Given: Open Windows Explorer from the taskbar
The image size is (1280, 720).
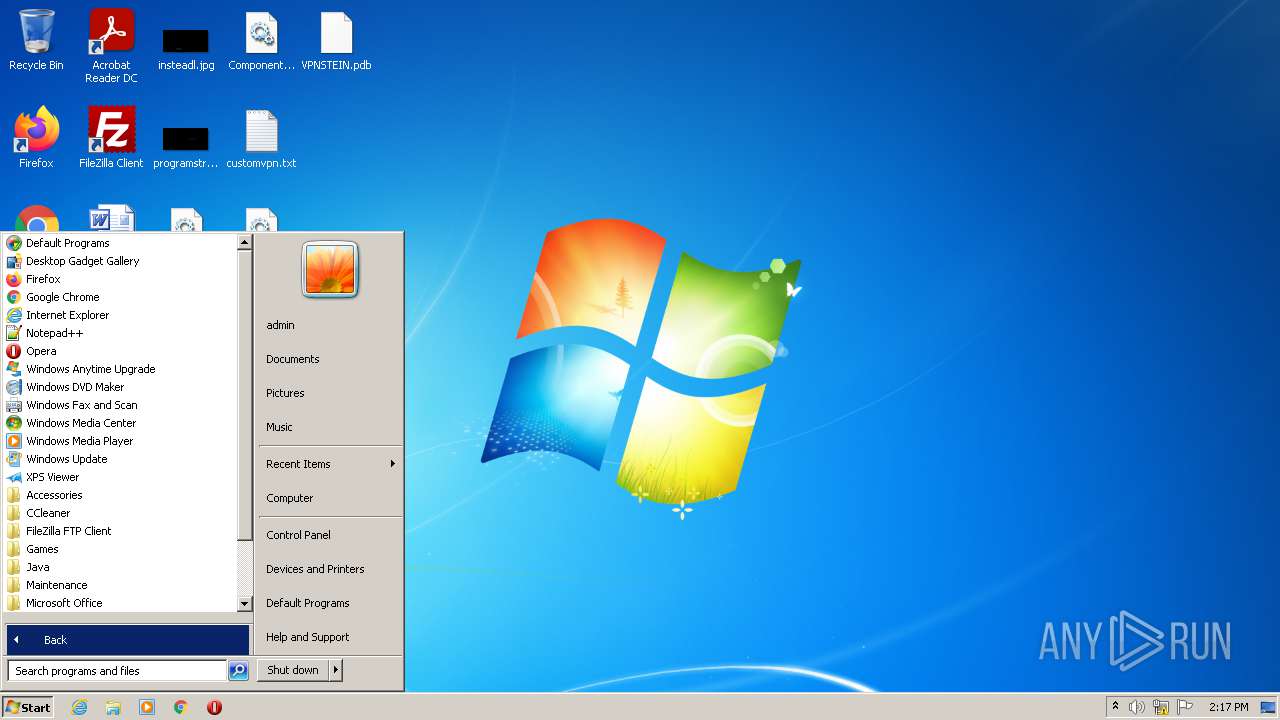Looking at the screenshot, I should pyautogui.click(x=113, y=707).
